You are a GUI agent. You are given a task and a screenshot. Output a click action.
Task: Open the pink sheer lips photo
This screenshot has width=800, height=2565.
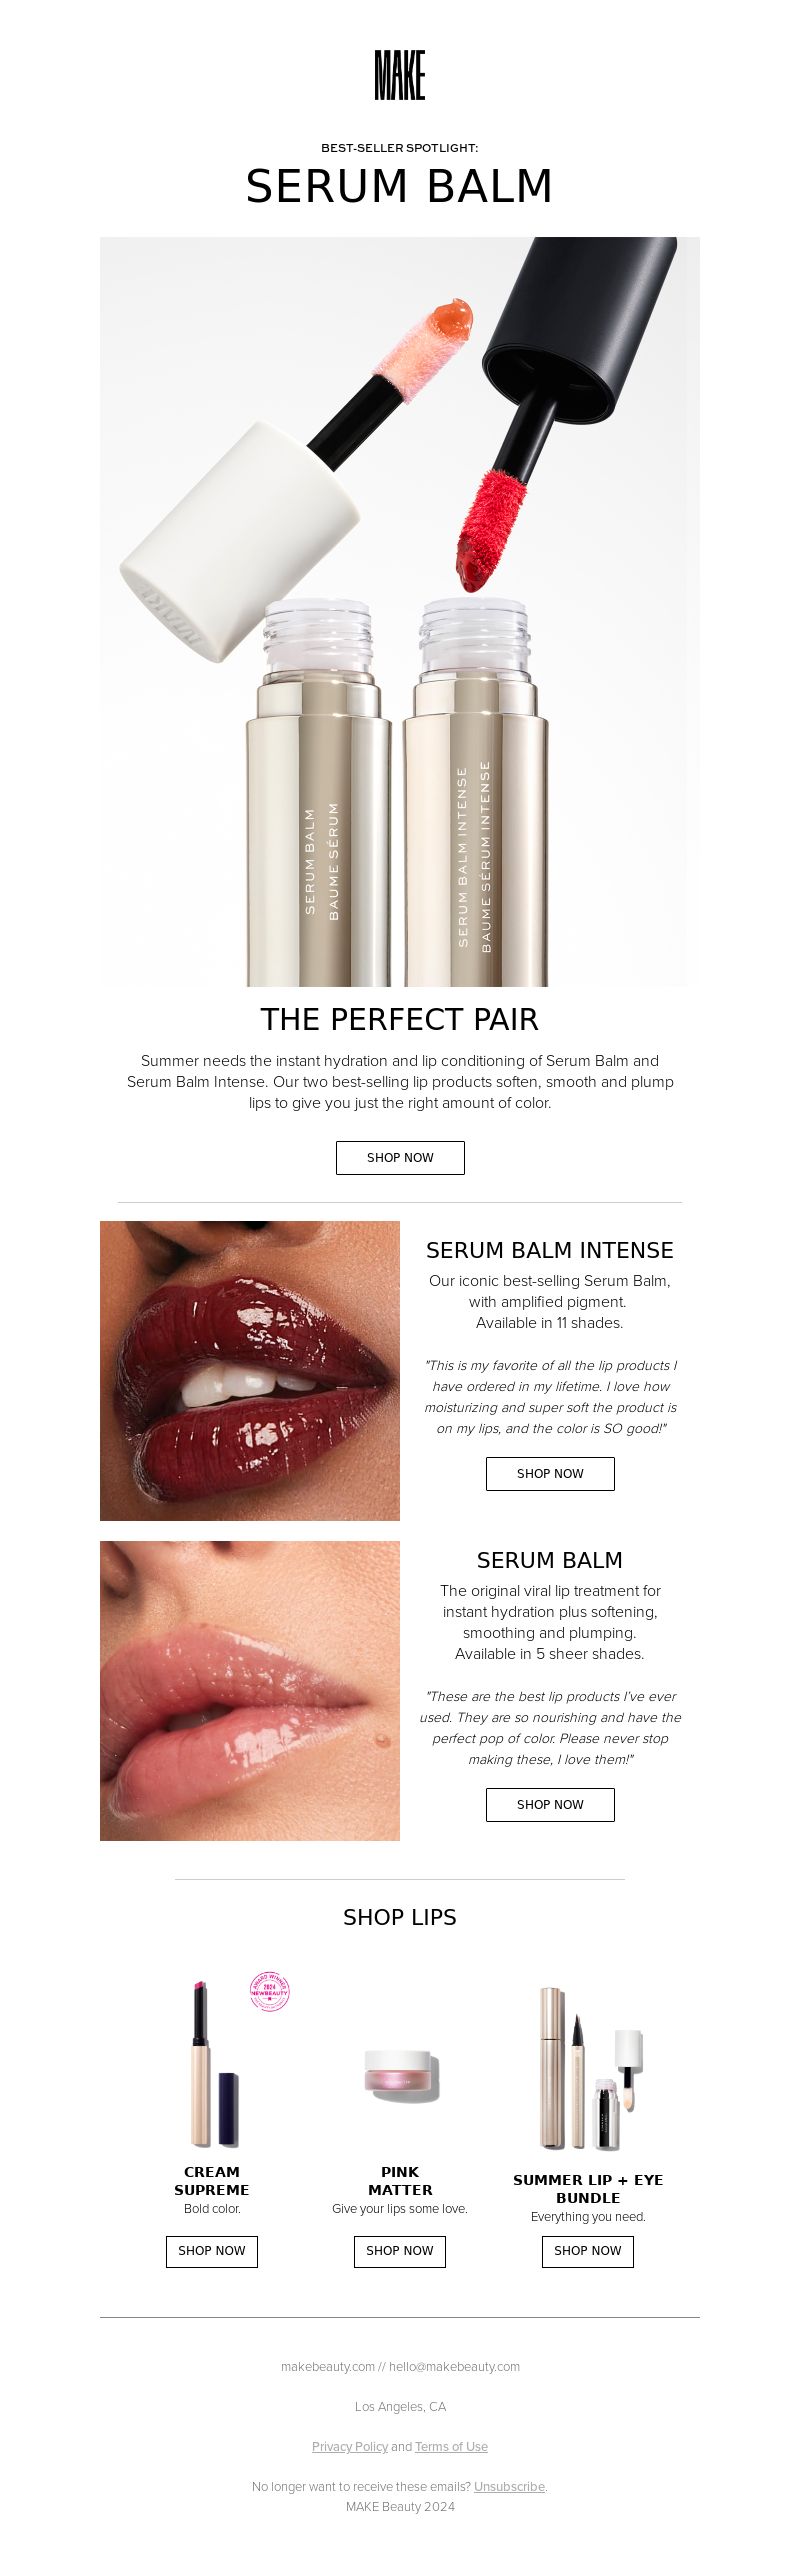[x=250, y=1690]
